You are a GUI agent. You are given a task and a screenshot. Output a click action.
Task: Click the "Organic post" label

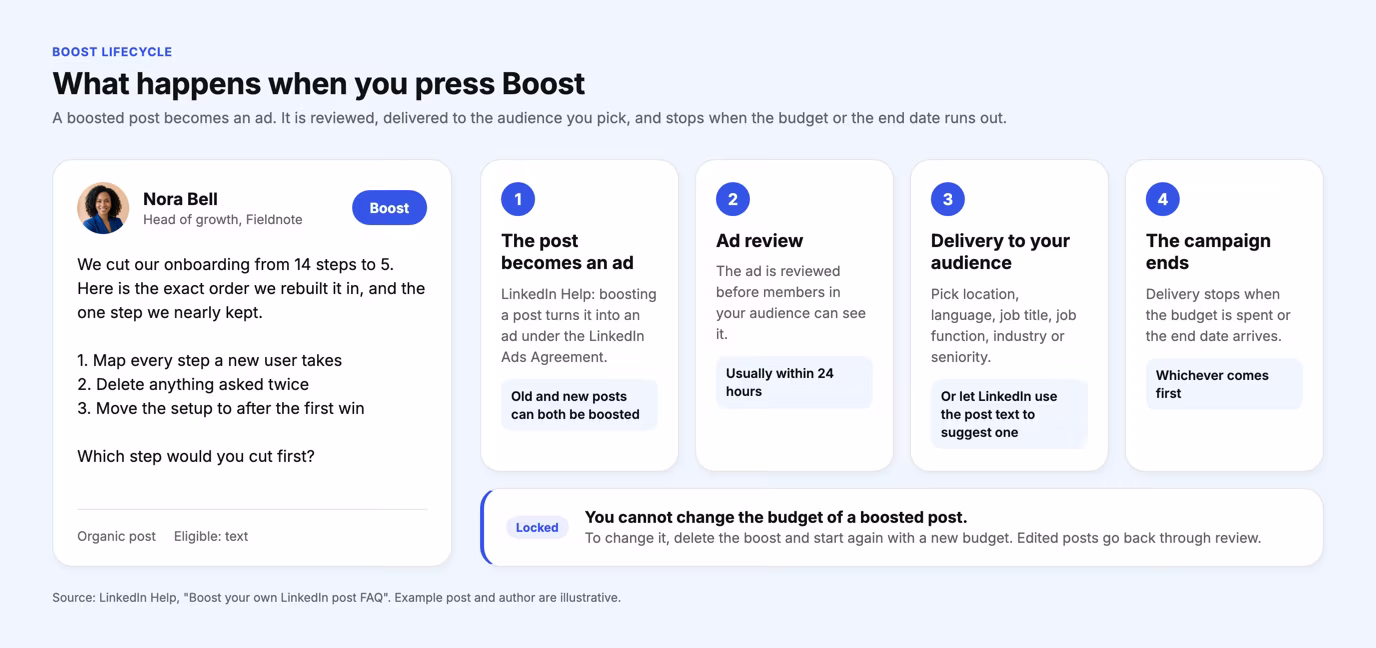[x=116, y=536]
